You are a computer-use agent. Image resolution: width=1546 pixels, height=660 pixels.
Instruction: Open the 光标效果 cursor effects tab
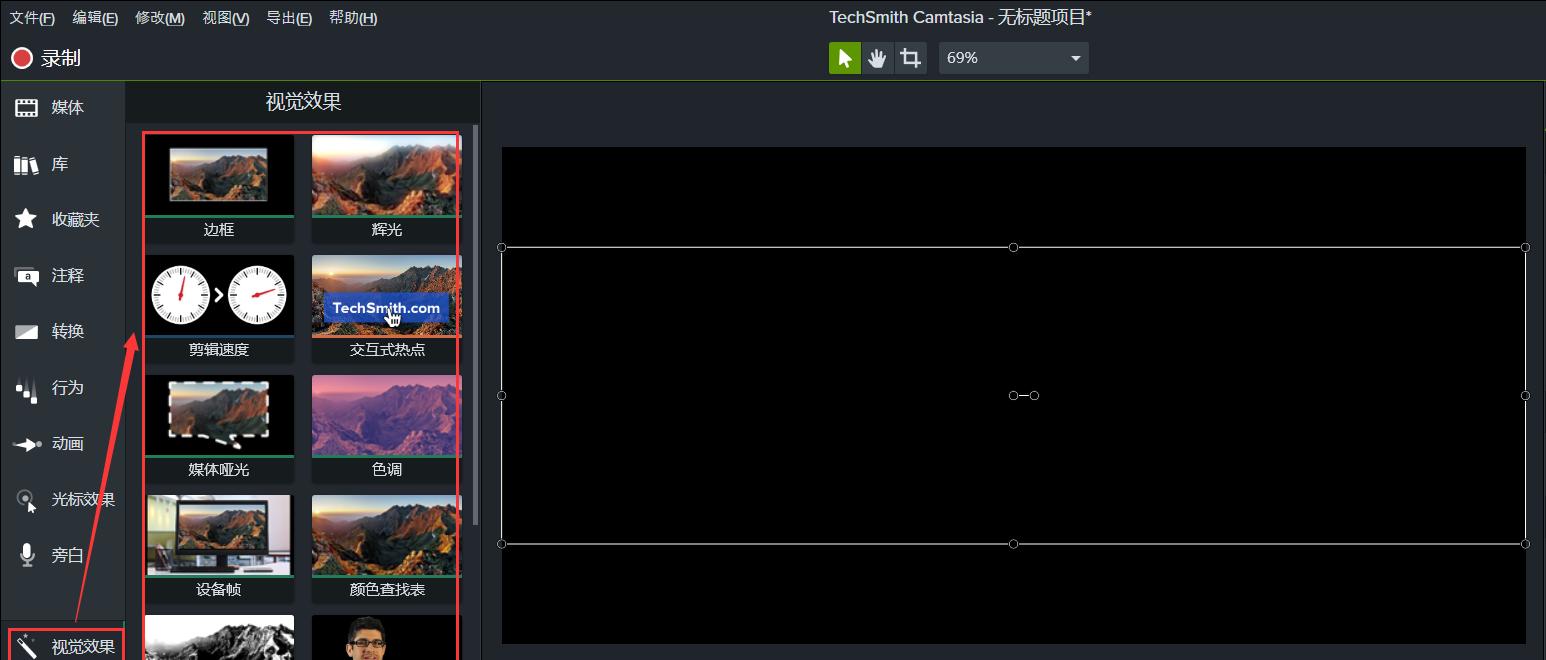pyautogui.click(x=62, y=499)
